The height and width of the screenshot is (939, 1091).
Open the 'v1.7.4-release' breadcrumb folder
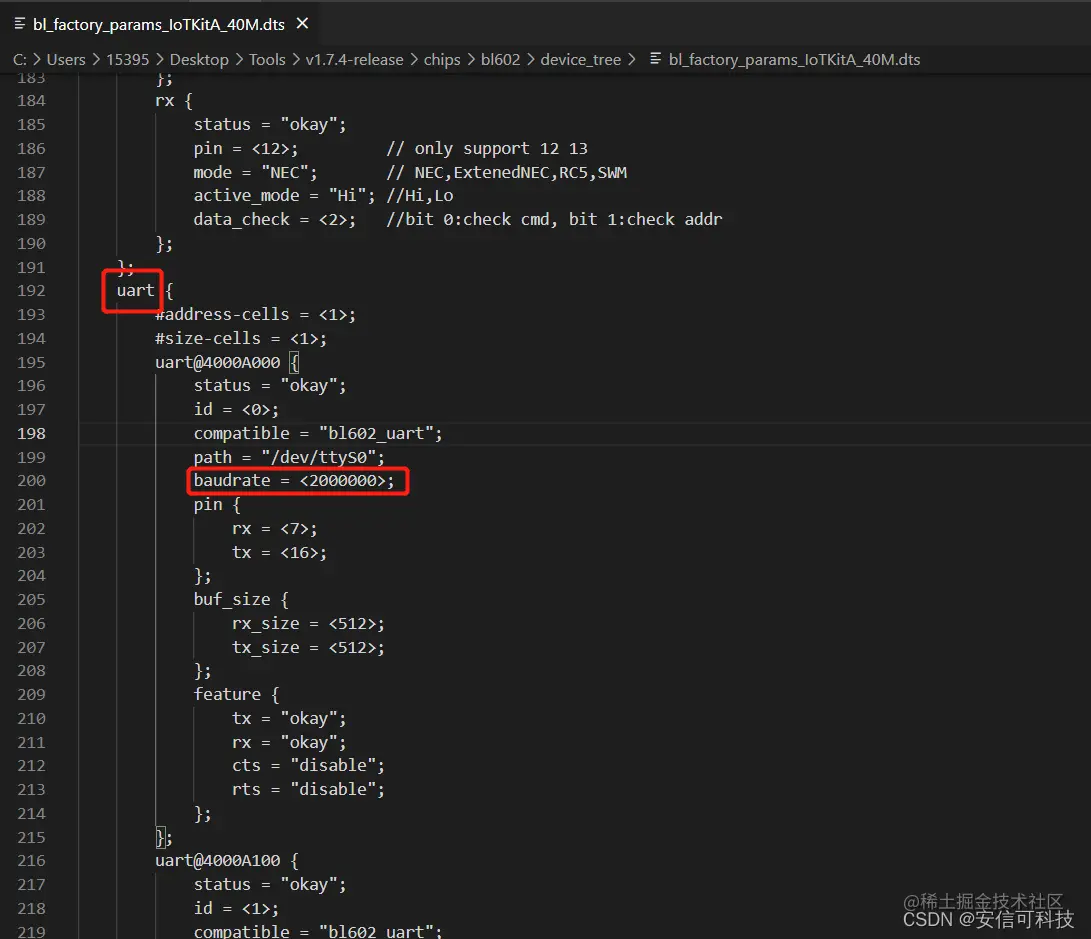click(x=354, y=60)
